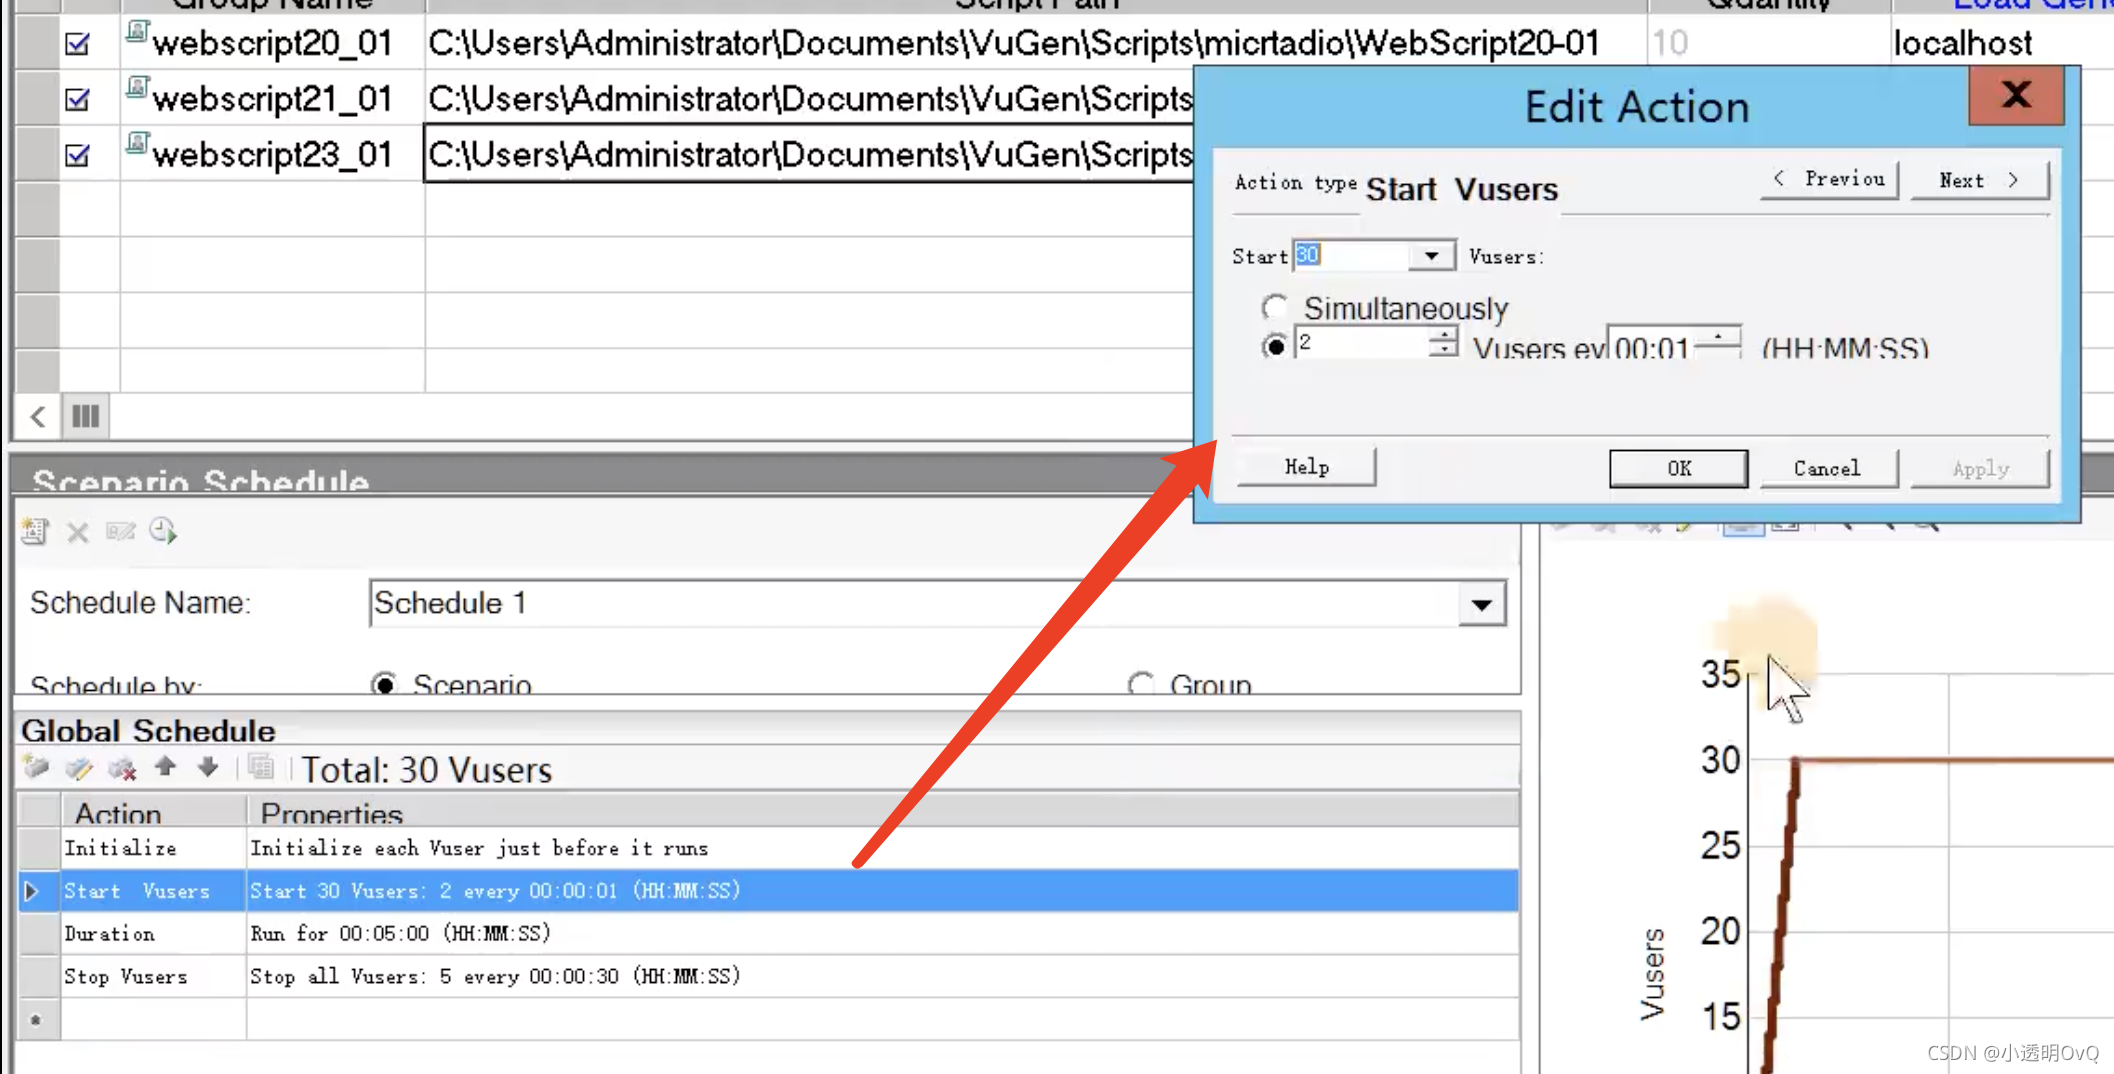Viewport: 2114px width, 1074px height.
Task: Click the webscript21_01 group name
Action: point(272,99)
